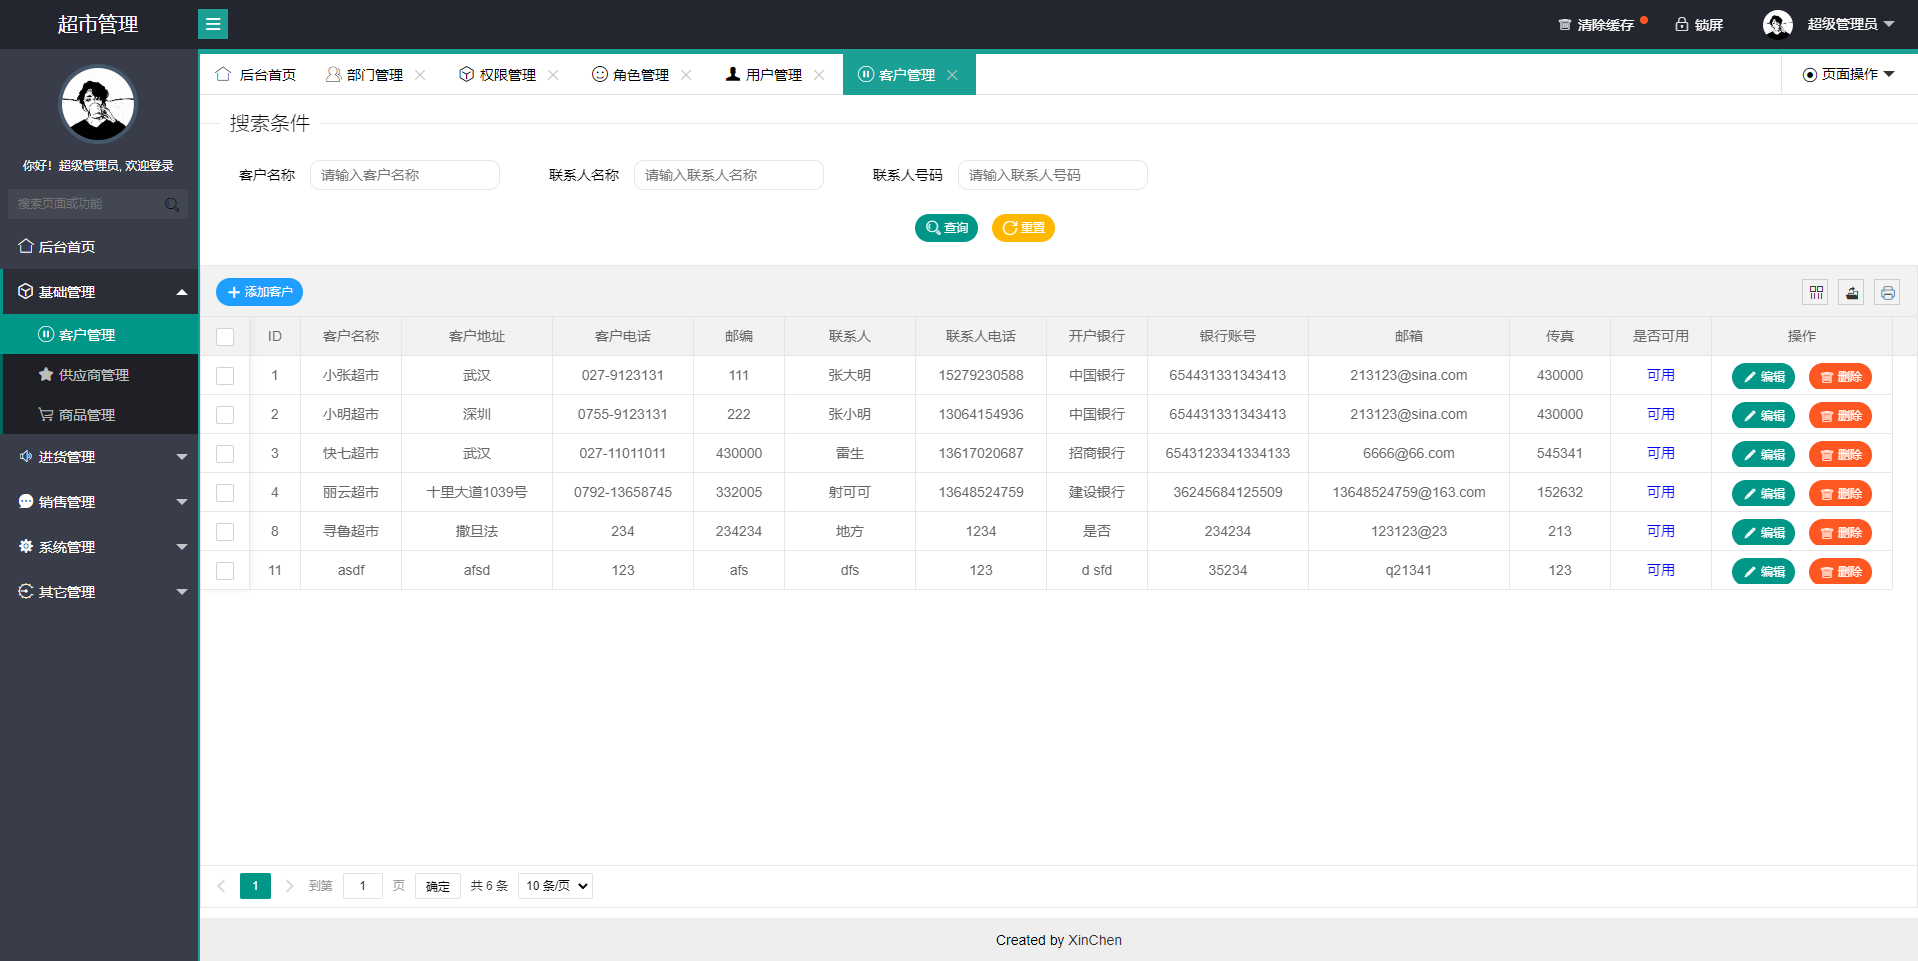Toggle the select-all header checkbox

225,337
